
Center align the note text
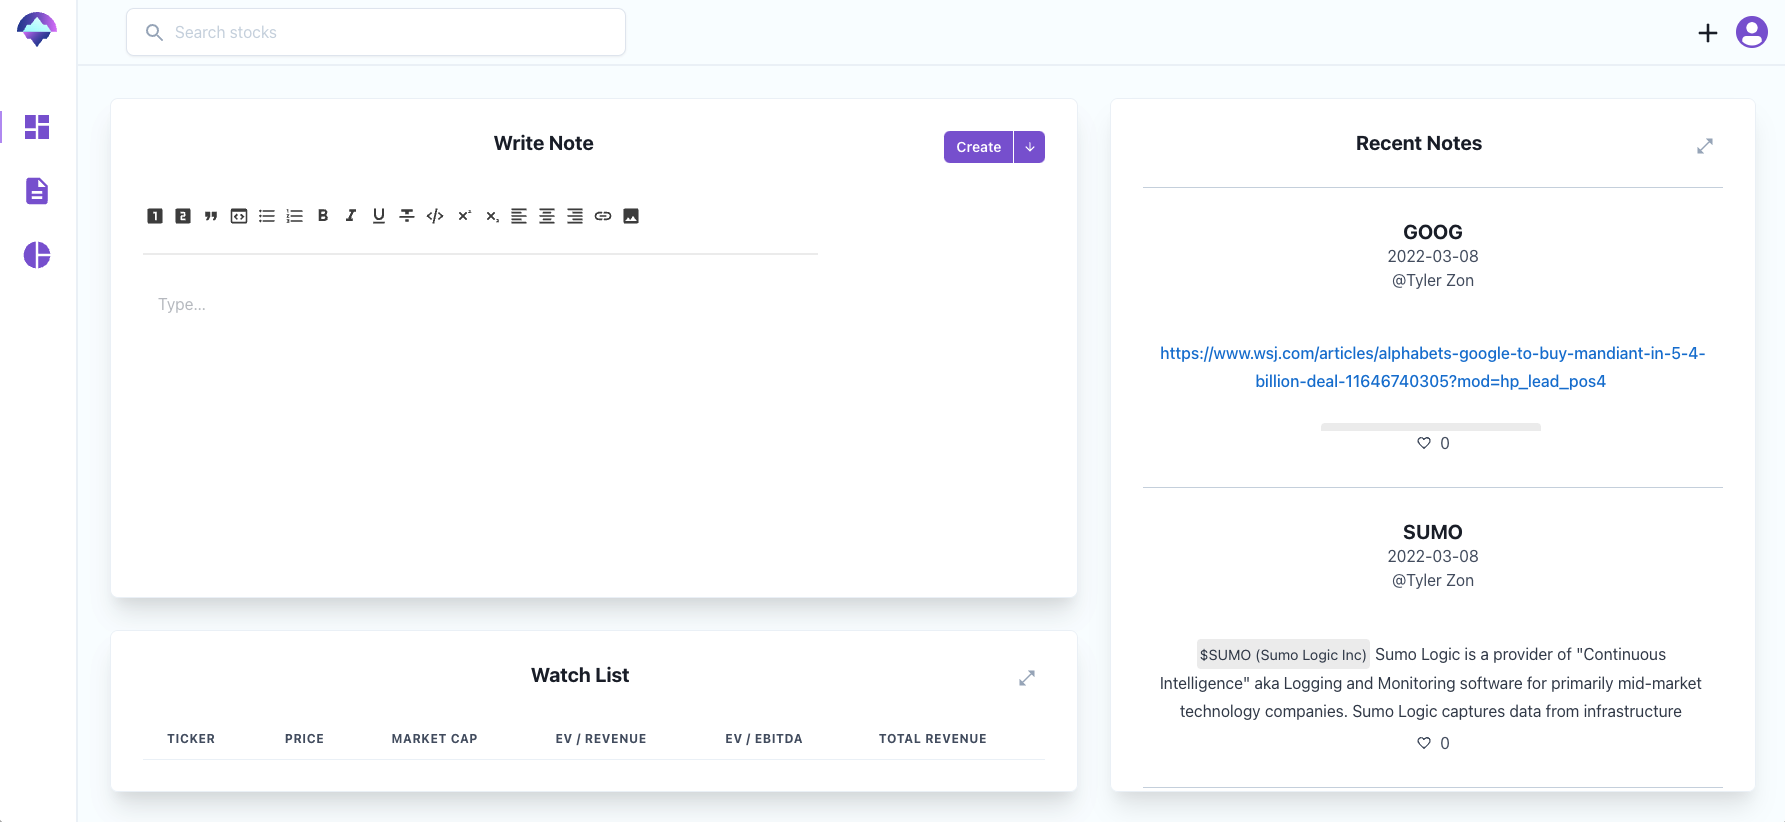(x=547, y=216)
